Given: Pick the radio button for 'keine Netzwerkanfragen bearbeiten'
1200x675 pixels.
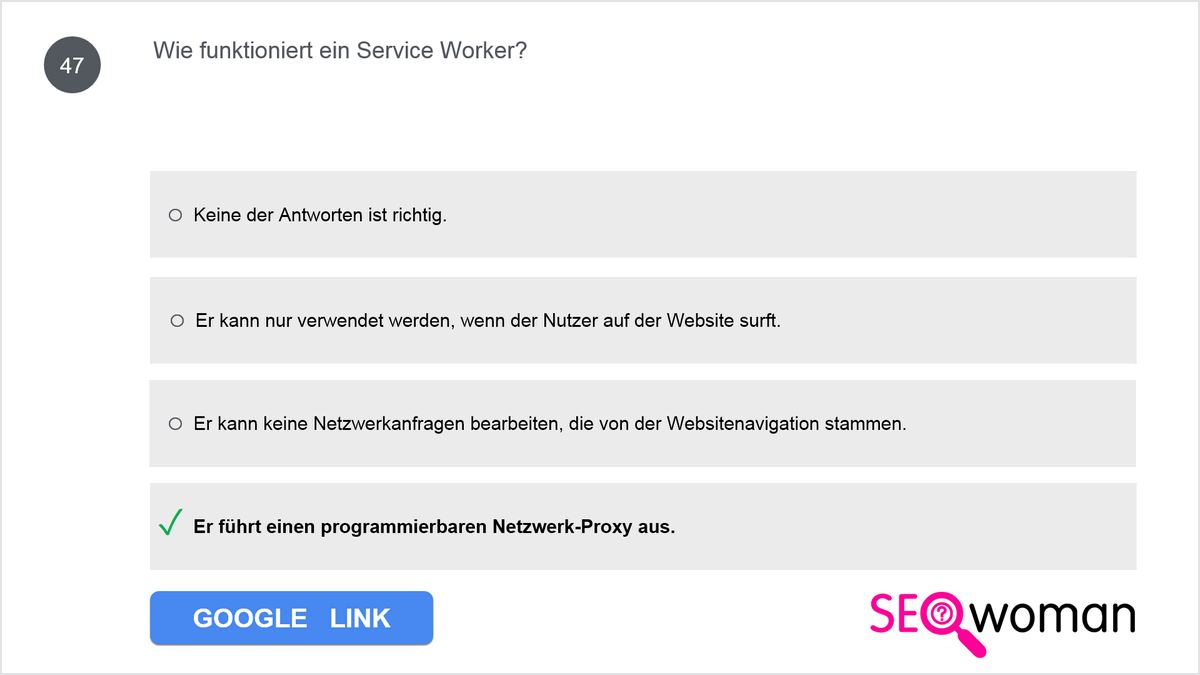Looking at the screenshot, I should [175, 424].
